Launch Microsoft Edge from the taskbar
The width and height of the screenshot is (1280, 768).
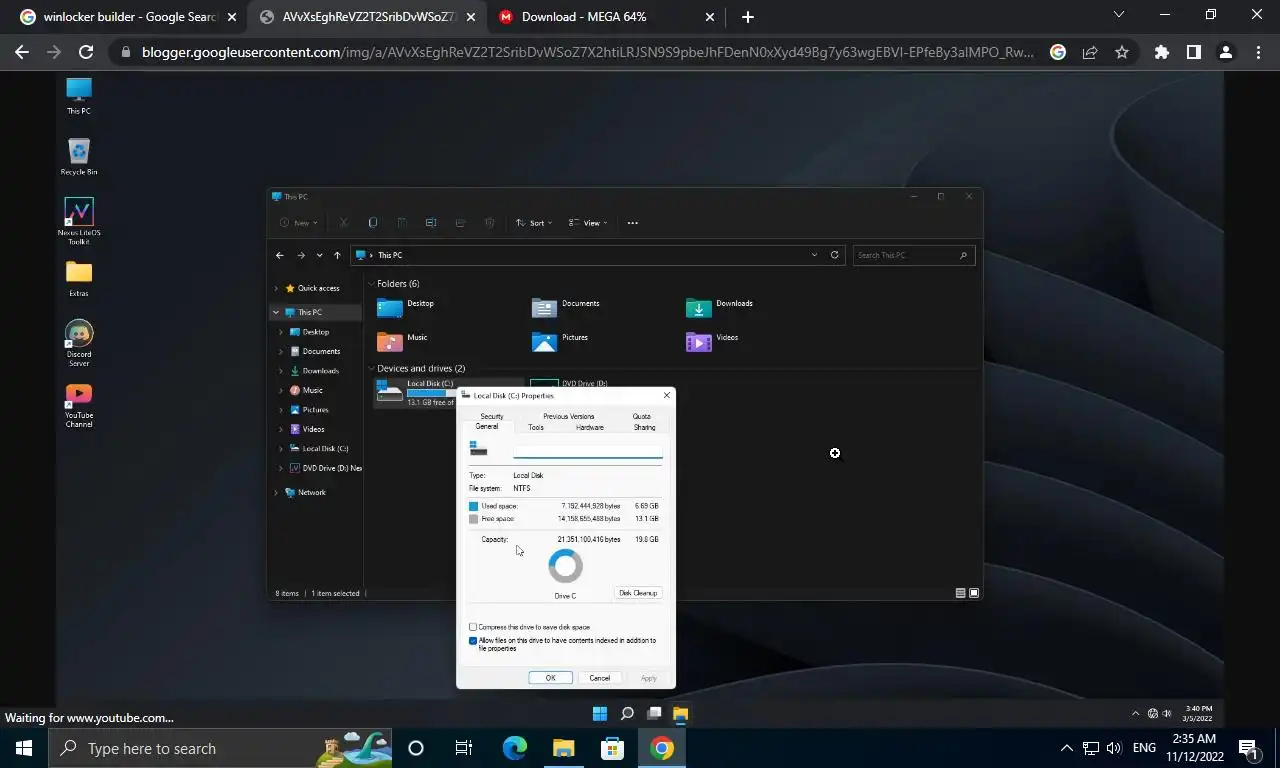(x=514, y=748)
